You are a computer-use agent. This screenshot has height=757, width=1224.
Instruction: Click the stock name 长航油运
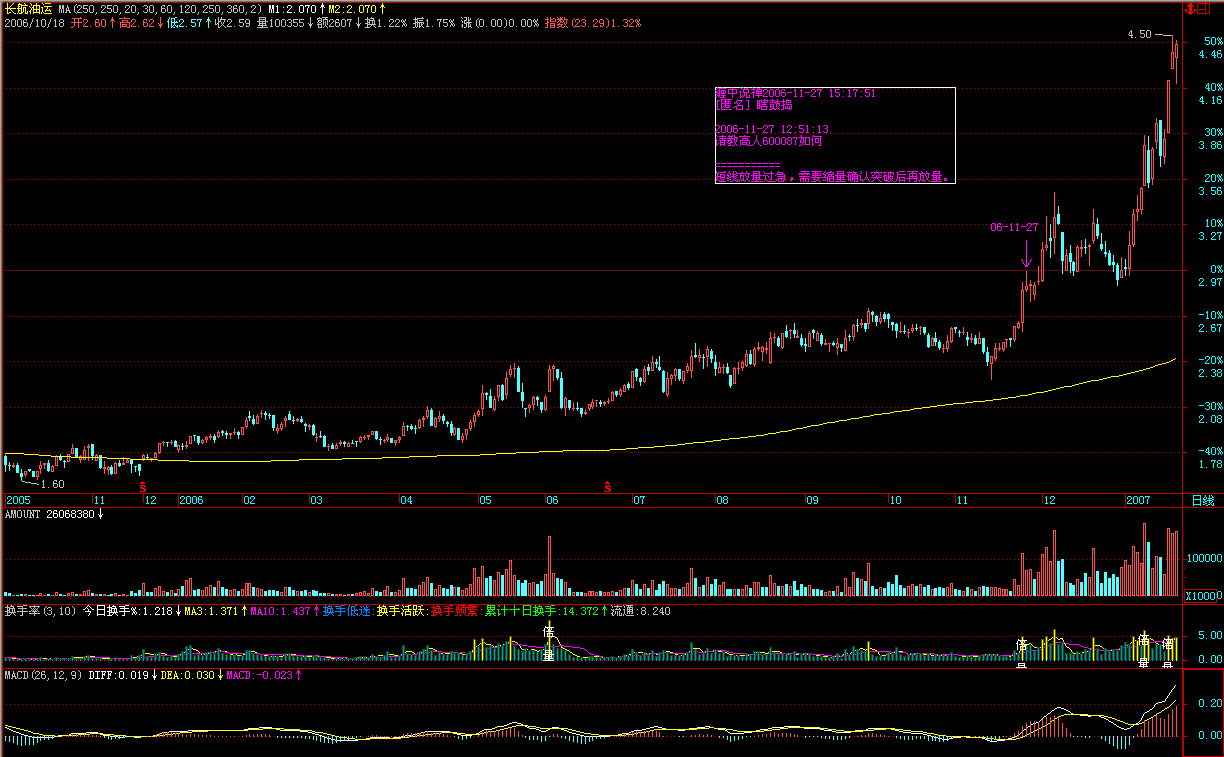pos(28,8)
